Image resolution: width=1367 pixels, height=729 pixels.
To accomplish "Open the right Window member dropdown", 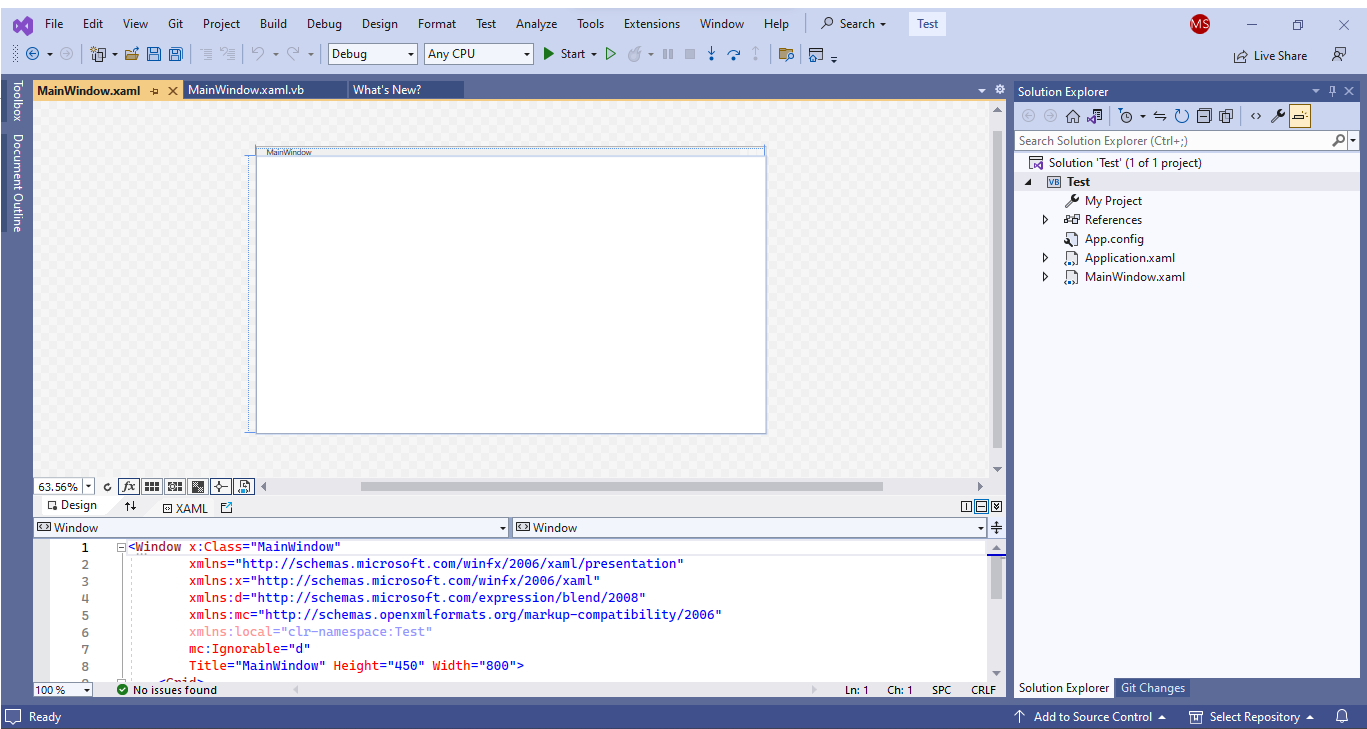I will coord(749,528).
